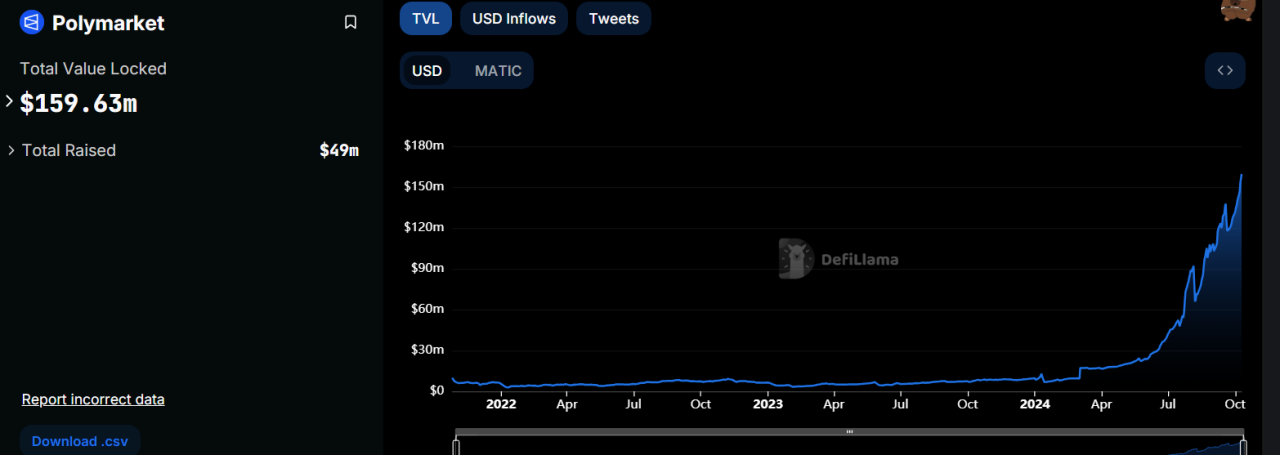This screenshot has height=455, width=1280.
Task: Switch to the USD Inflows tab
Action: pyautogui.click(x=514, y=19)
